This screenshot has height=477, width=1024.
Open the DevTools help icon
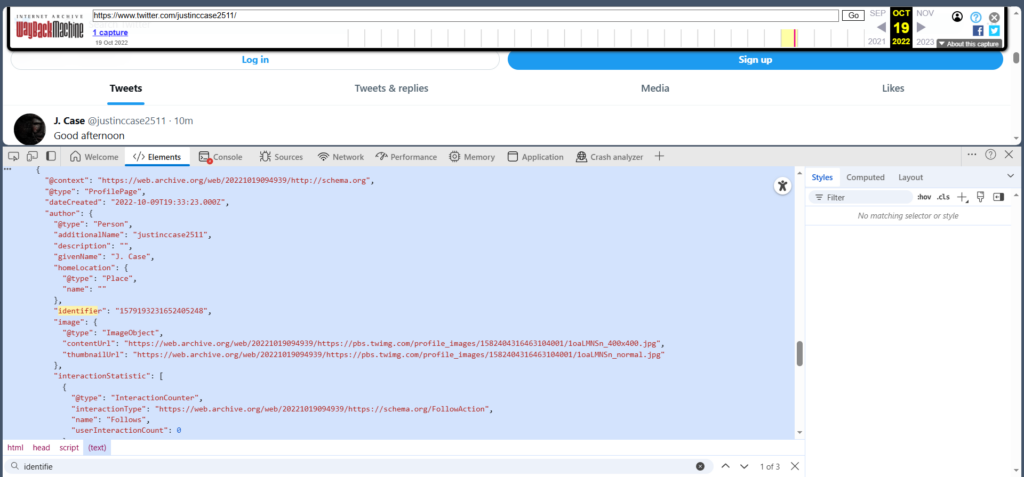click(x=990, y=156)
